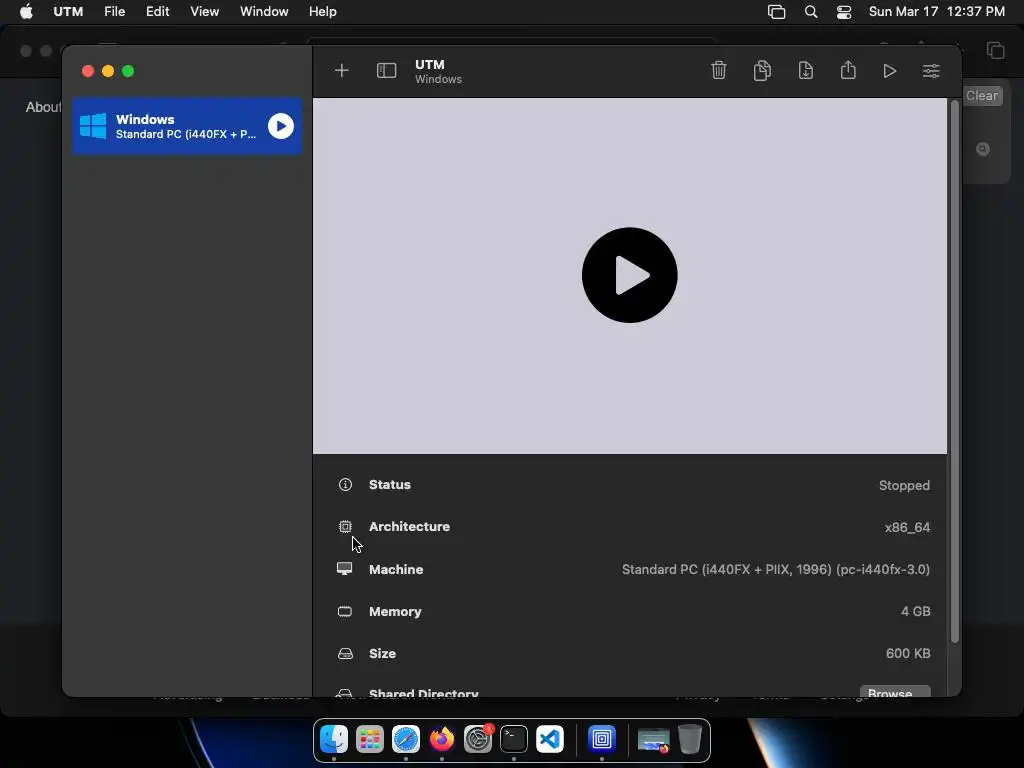Select the Windows VM in the sidebar
The height and width of the screenshot is (768, 1024).
pyautogui.click(x=187, y=126)
